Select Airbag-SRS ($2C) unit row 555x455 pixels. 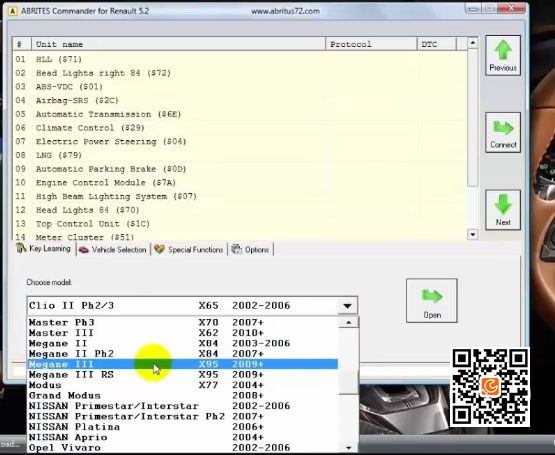tap(240, 100)
